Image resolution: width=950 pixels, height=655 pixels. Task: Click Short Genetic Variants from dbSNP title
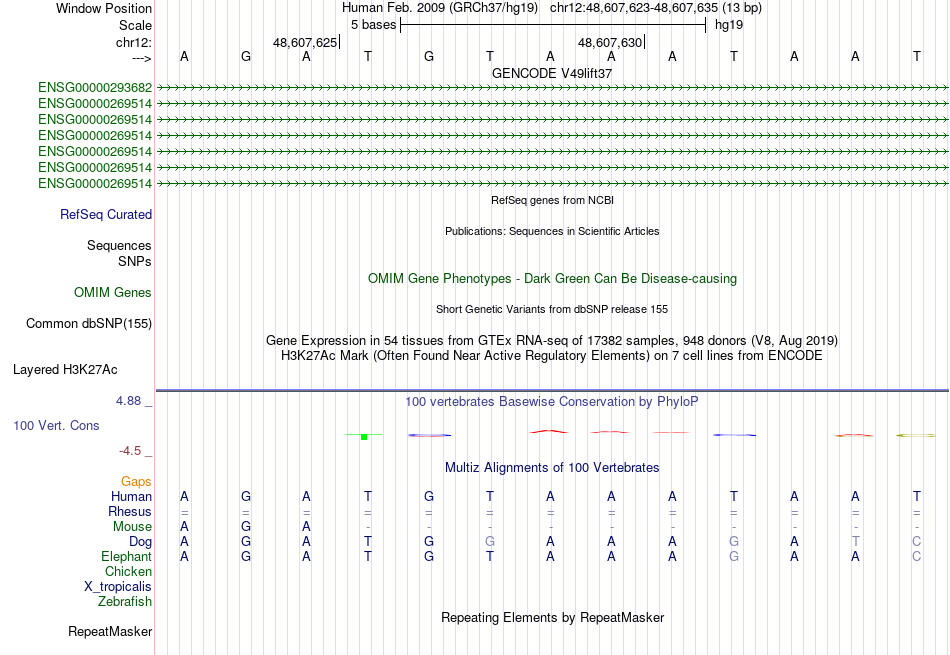tap(552, 309)
